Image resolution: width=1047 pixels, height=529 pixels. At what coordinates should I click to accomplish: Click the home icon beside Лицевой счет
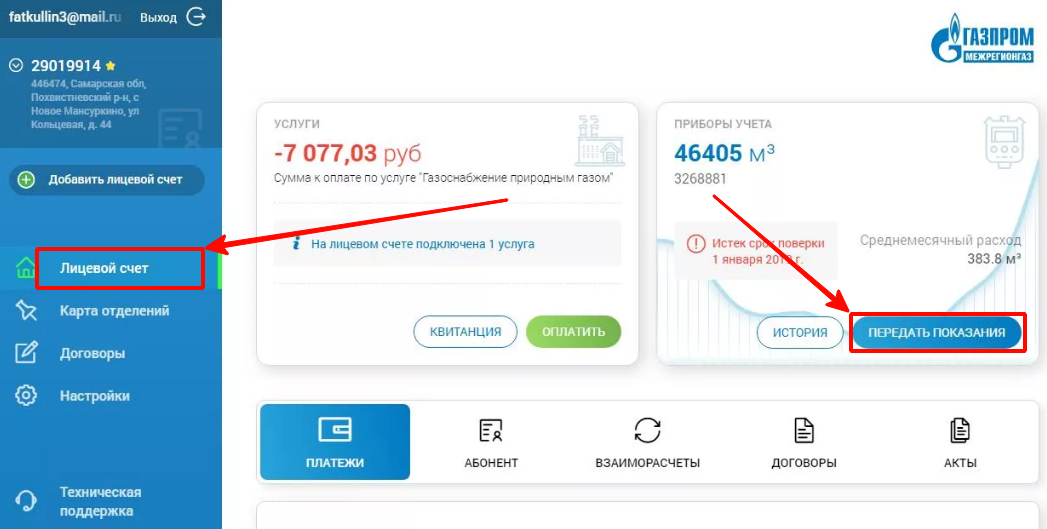[x=25, y=269]
